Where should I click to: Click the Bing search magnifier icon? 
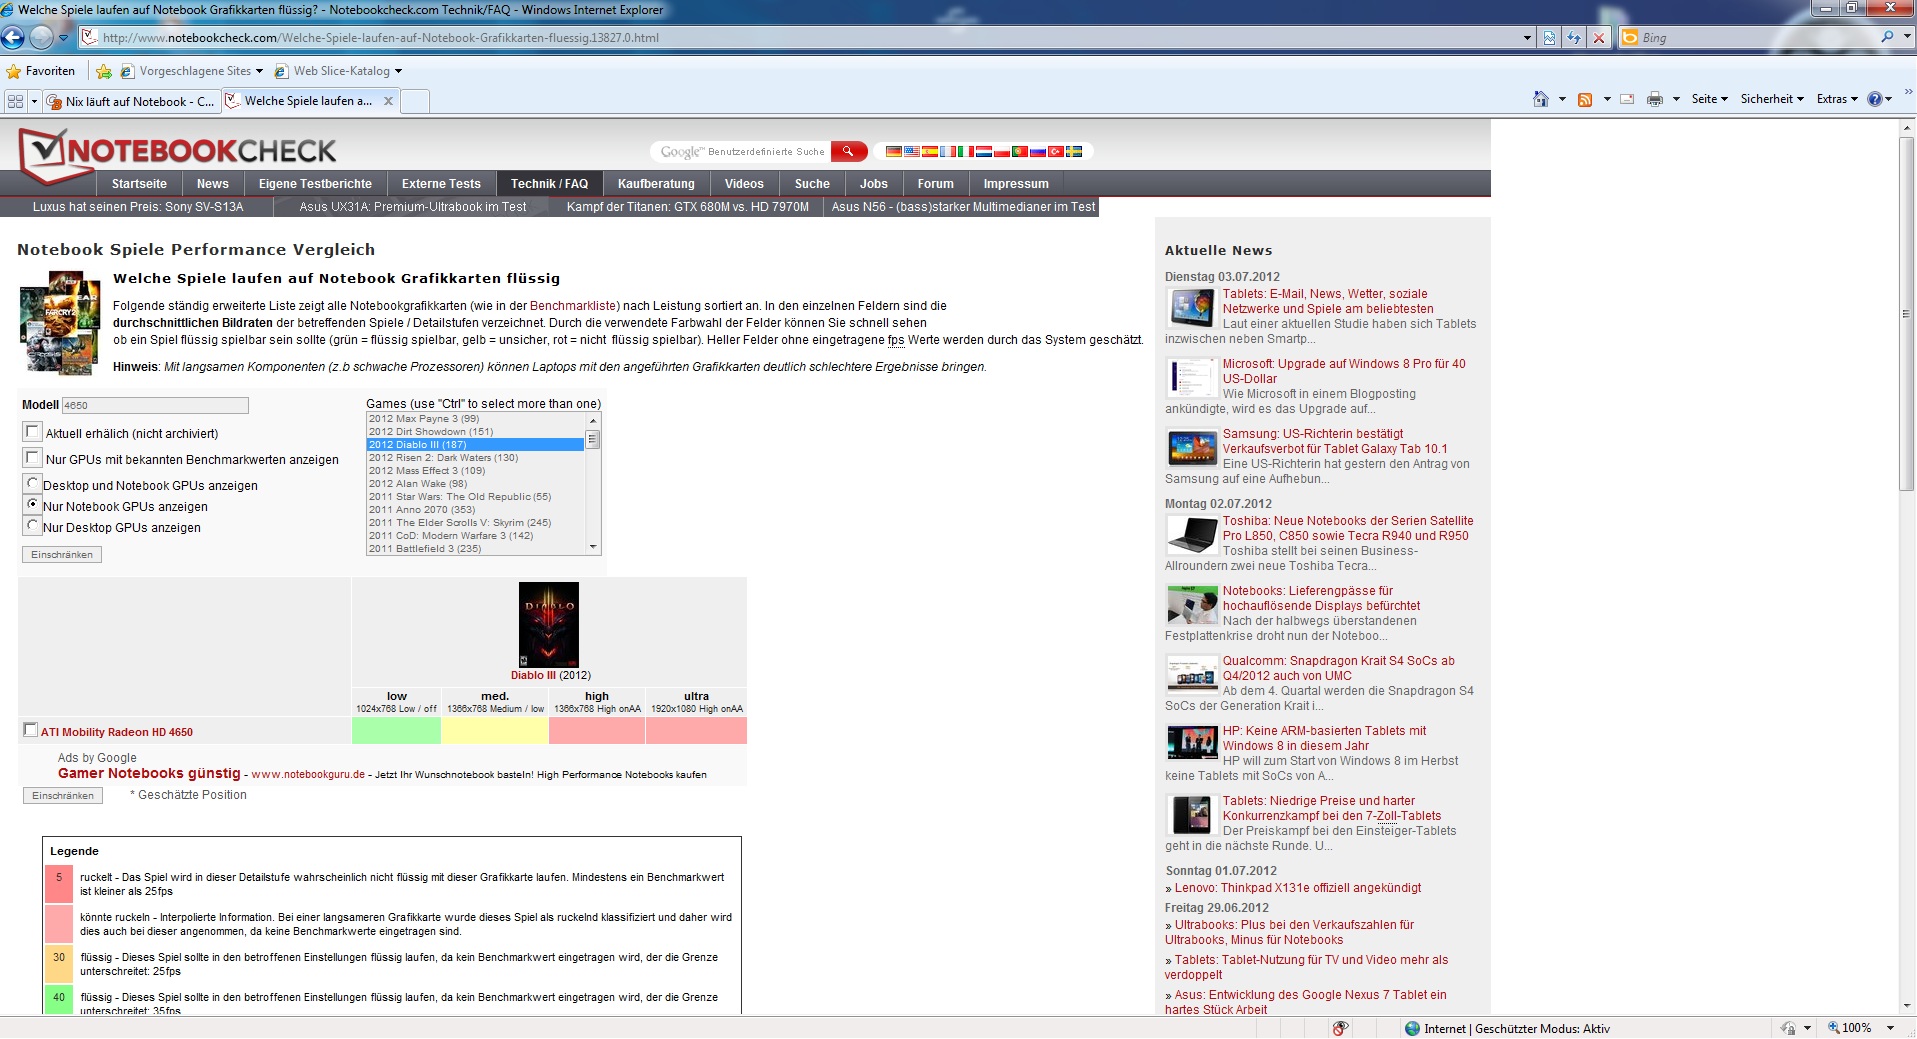point(1887,37)
